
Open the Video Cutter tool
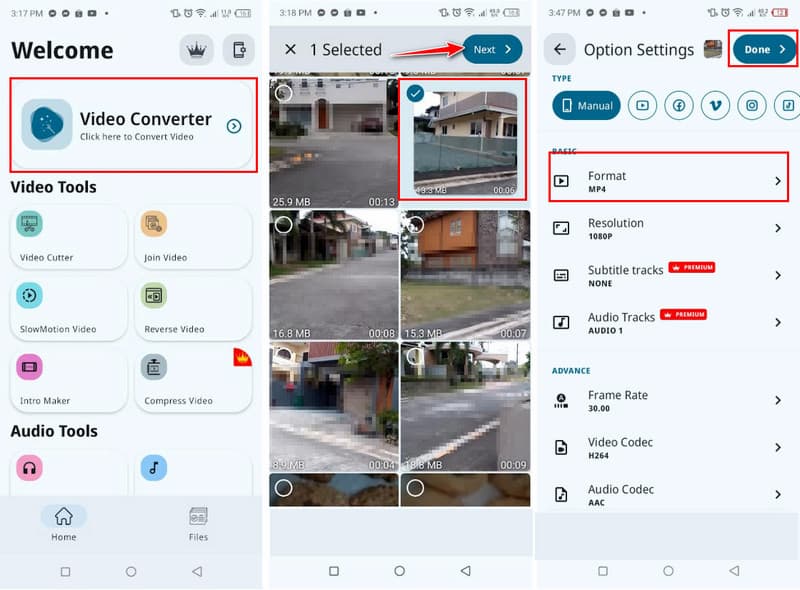(x=69, y=237)
